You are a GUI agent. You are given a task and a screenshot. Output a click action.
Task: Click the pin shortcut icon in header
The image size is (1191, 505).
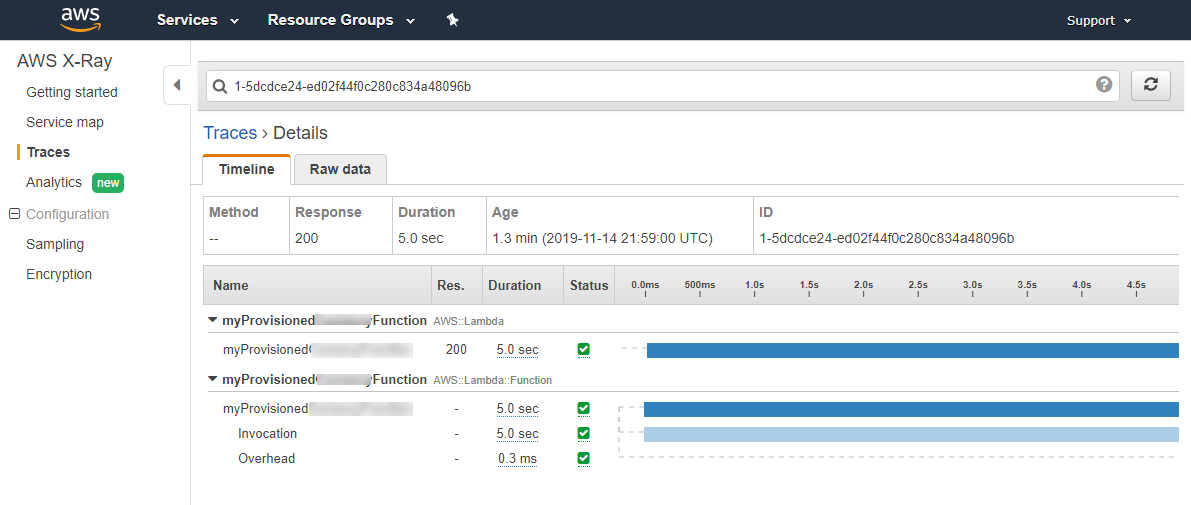pyautogui.click(x=453, y=21)
